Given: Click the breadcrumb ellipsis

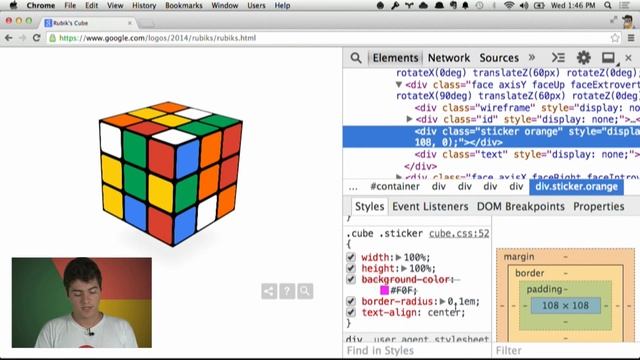Looking at the screenshot, I should click(353, 187).
